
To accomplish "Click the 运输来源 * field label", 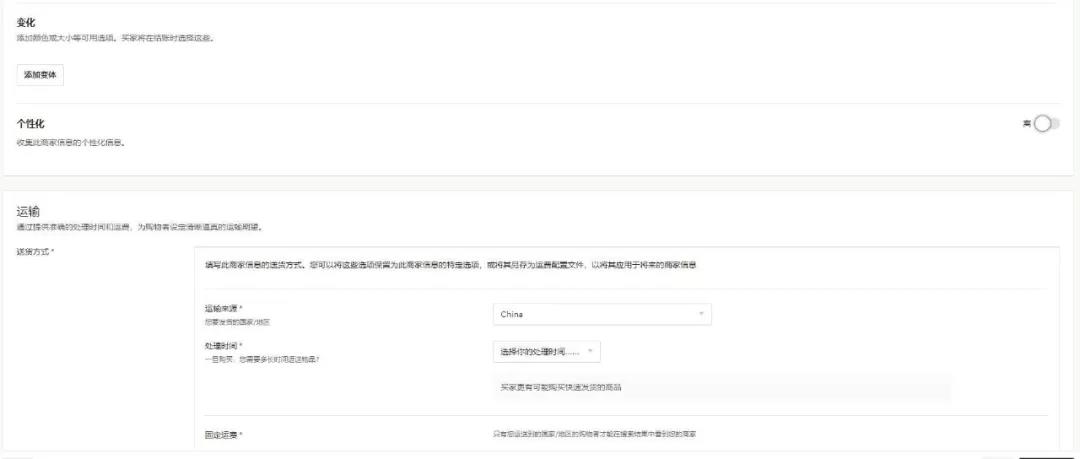I will tap(224, 309).
